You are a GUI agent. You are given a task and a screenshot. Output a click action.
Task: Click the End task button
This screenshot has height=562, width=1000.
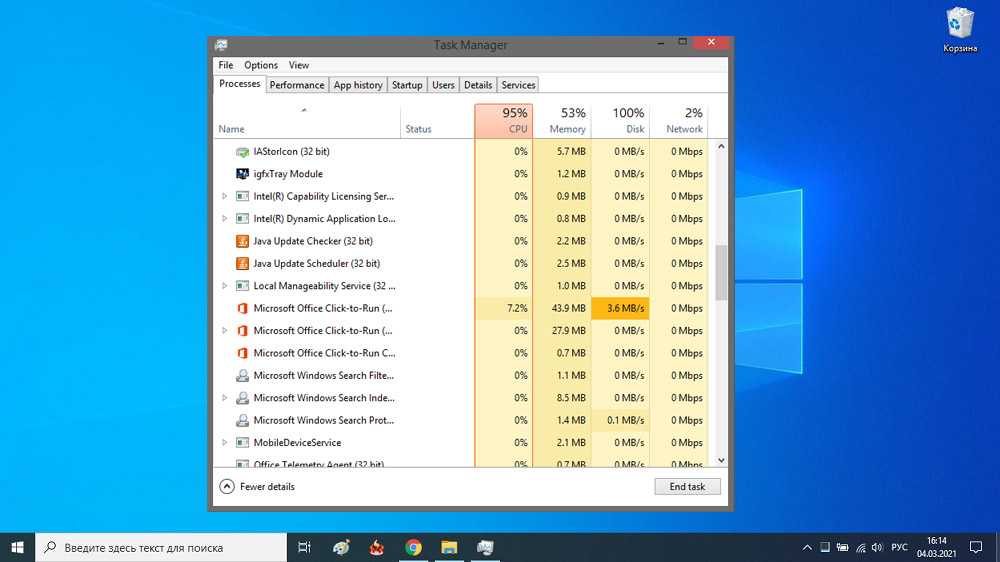pyautogui.click(x=687, y=487)
